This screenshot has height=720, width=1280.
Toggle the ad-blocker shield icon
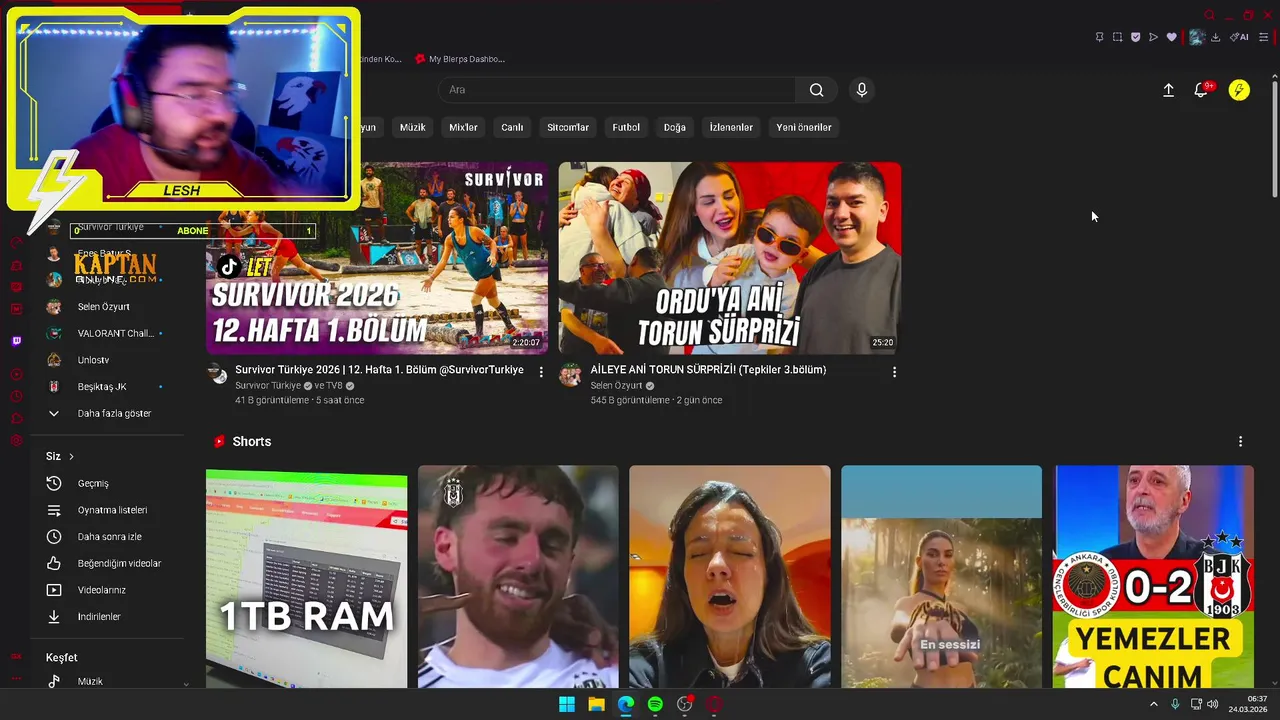coord(1135,37)
